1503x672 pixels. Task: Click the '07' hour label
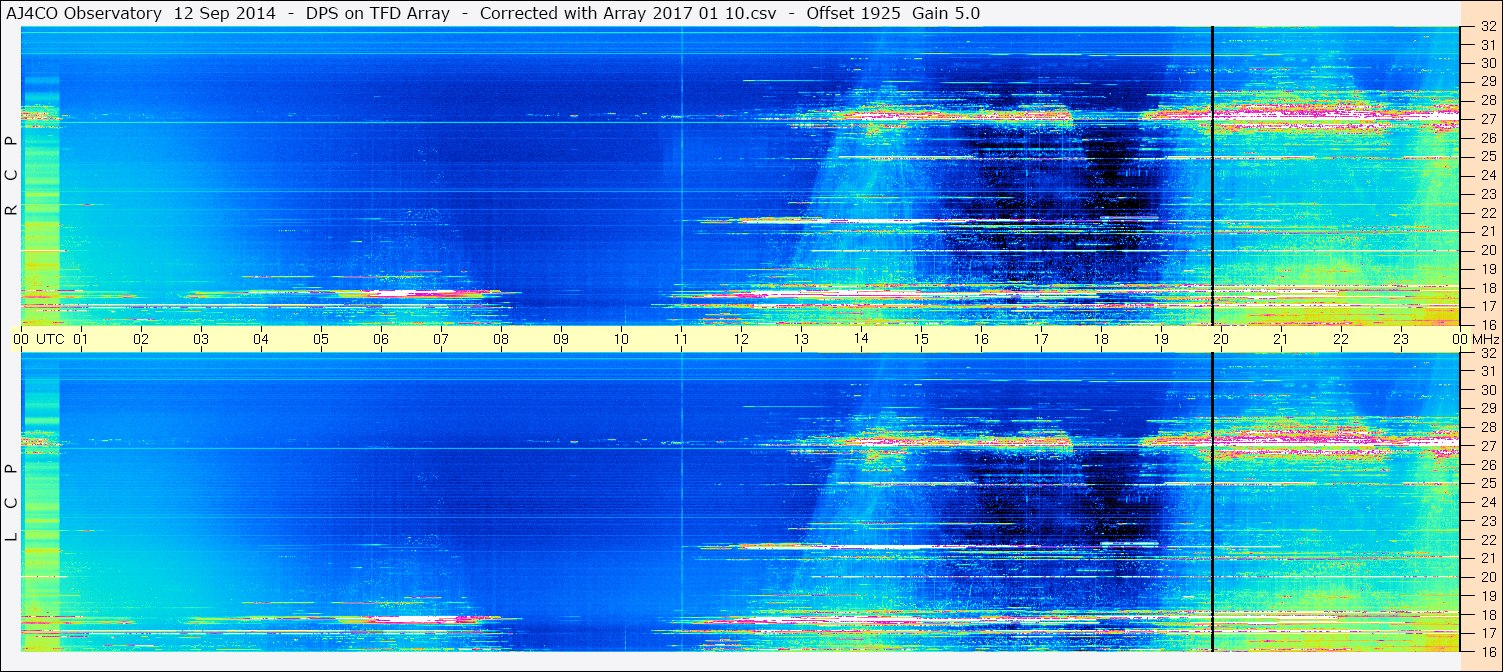[441, 339]
